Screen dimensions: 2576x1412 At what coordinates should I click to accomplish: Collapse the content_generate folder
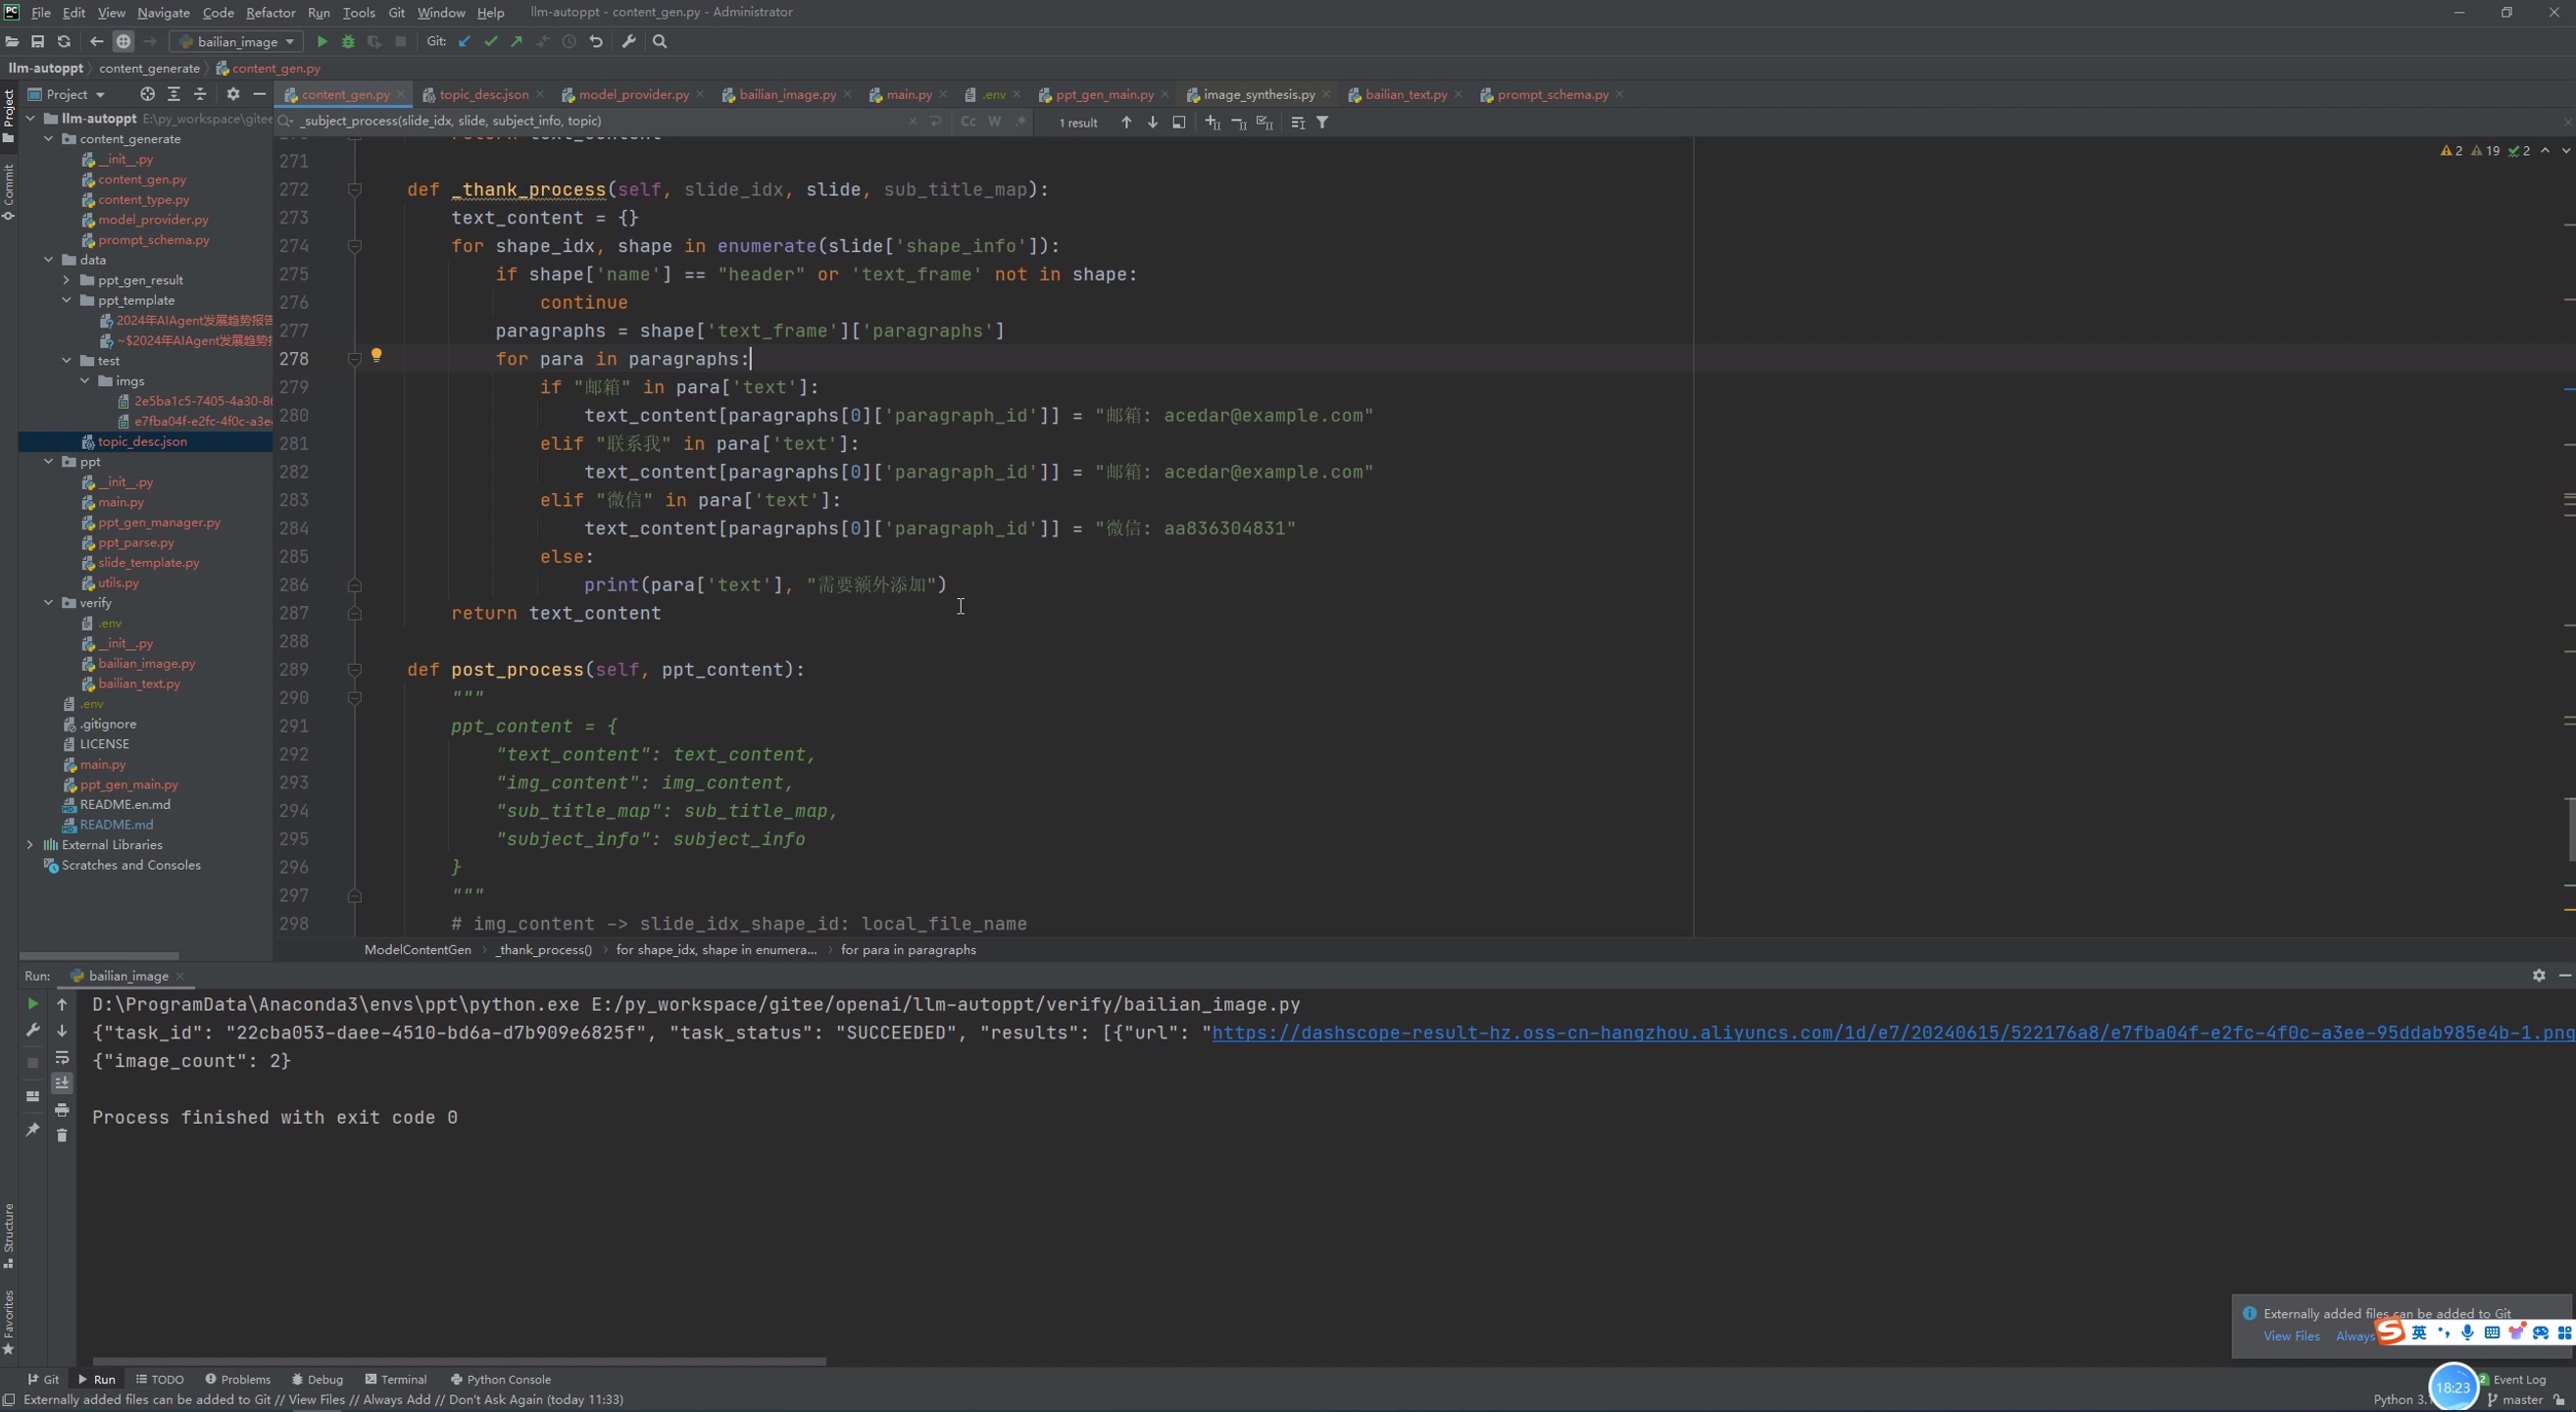pyautogui.click(x=48, y=139)
